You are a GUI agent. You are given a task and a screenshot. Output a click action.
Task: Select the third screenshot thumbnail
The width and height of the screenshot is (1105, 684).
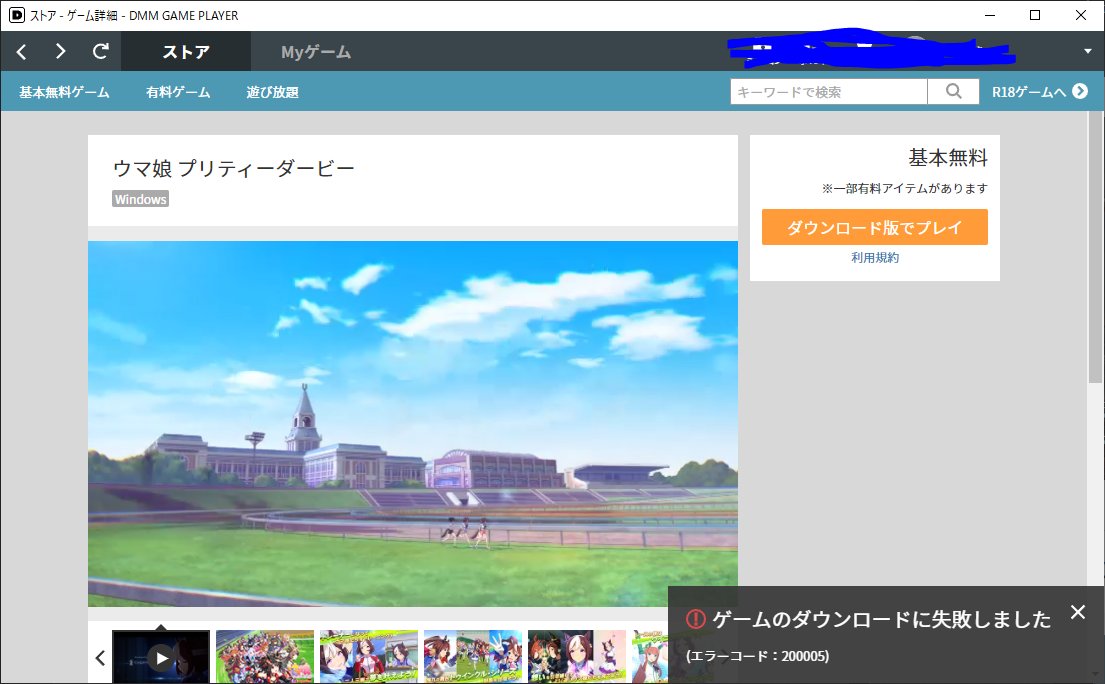point(369,657)
